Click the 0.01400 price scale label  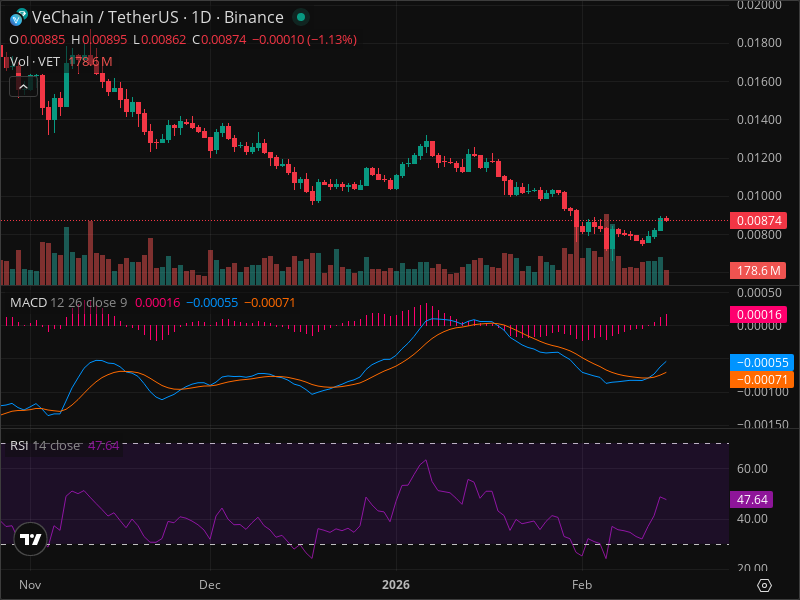tap(759, 119)
